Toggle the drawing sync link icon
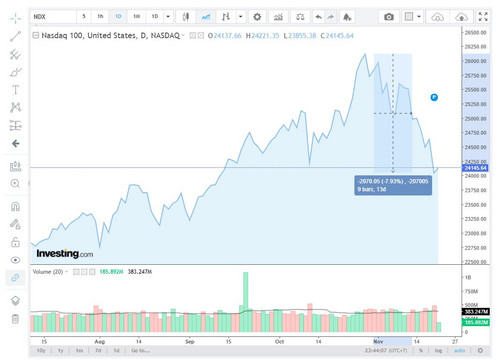 (15, 278)
